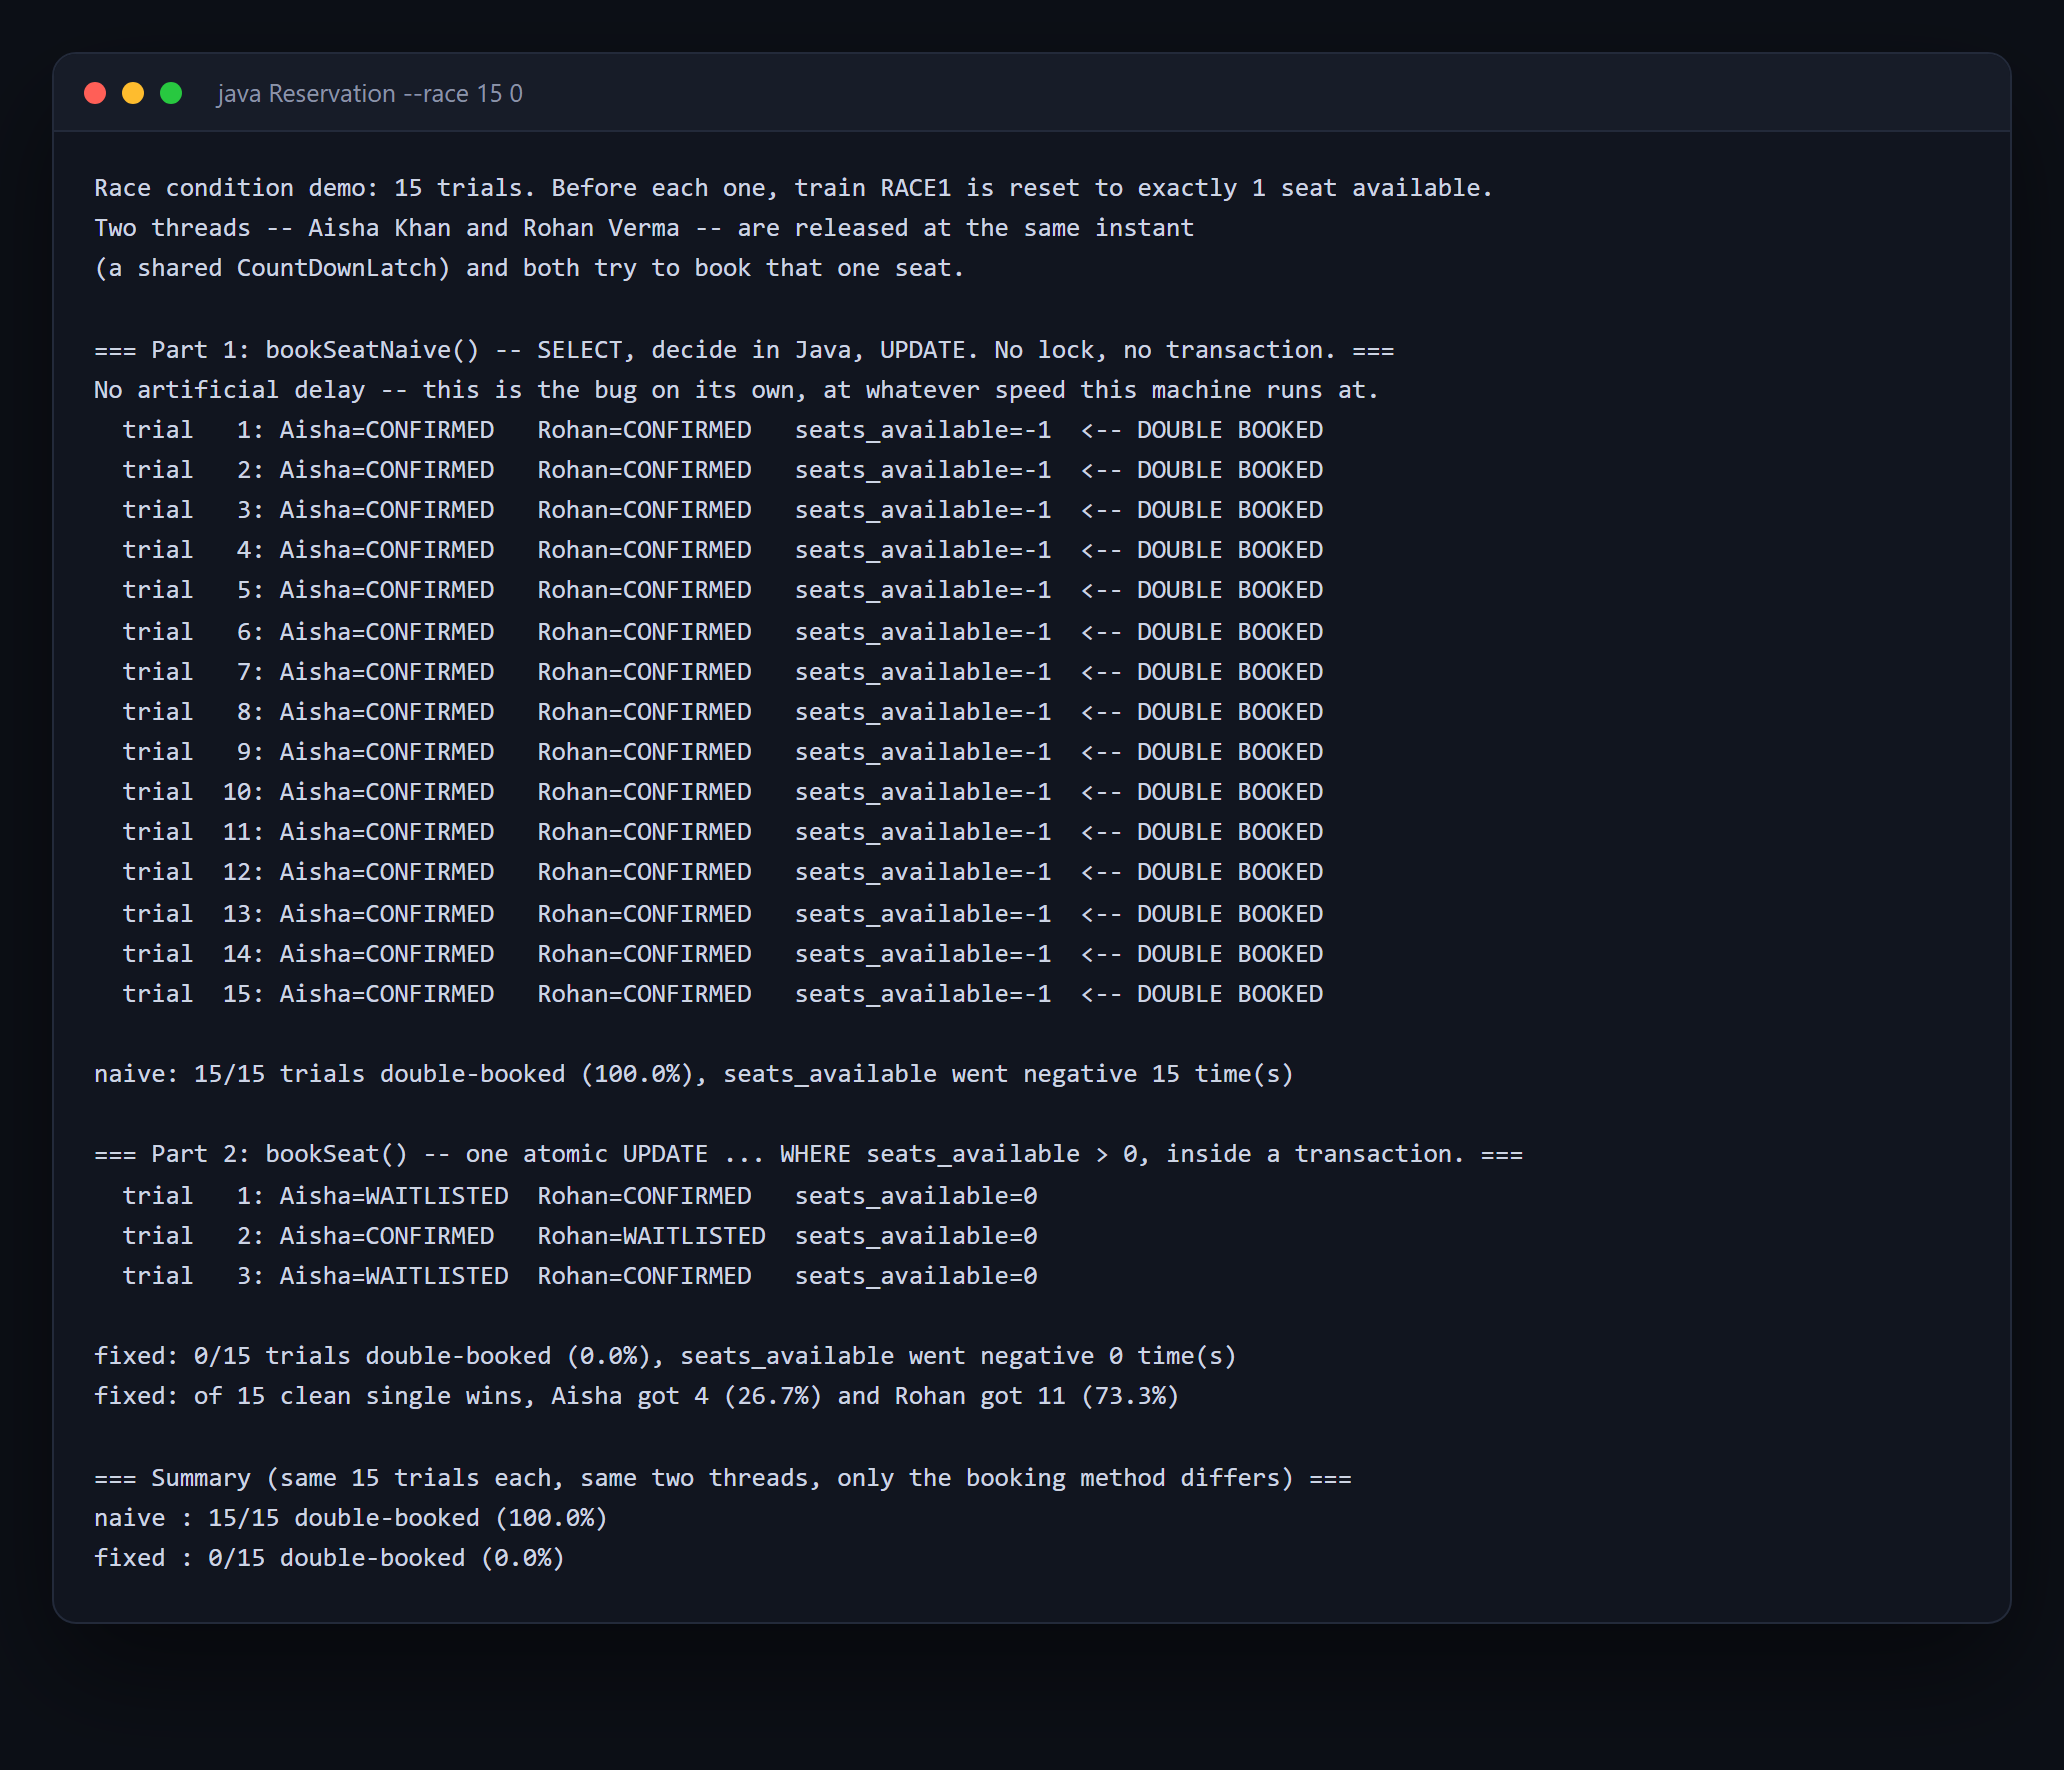Click the 'fixed : 0/15 double-booked' summary line

(329, 1558)
